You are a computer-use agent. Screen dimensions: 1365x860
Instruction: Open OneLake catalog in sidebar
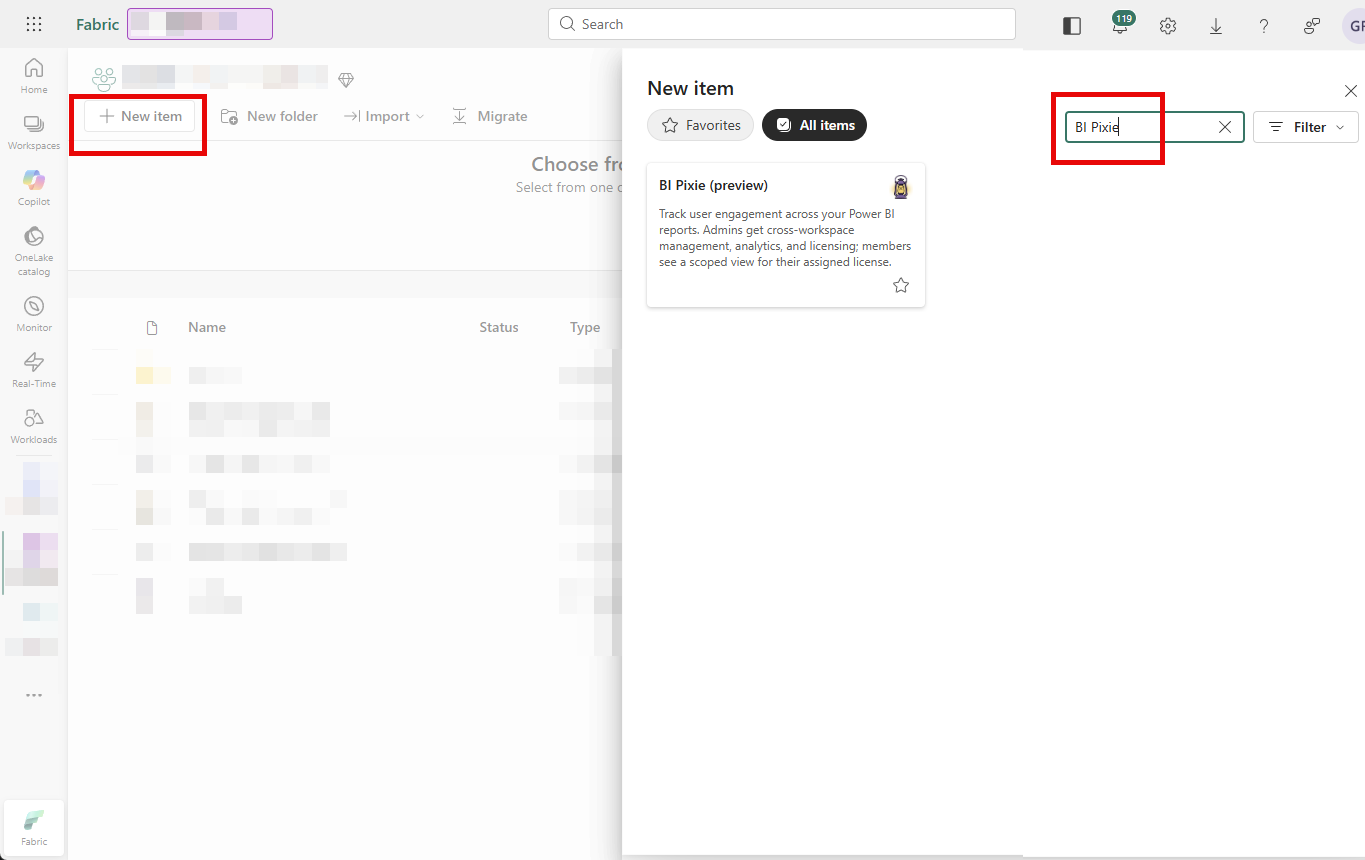pyautogui.click(x=34, y=251)
